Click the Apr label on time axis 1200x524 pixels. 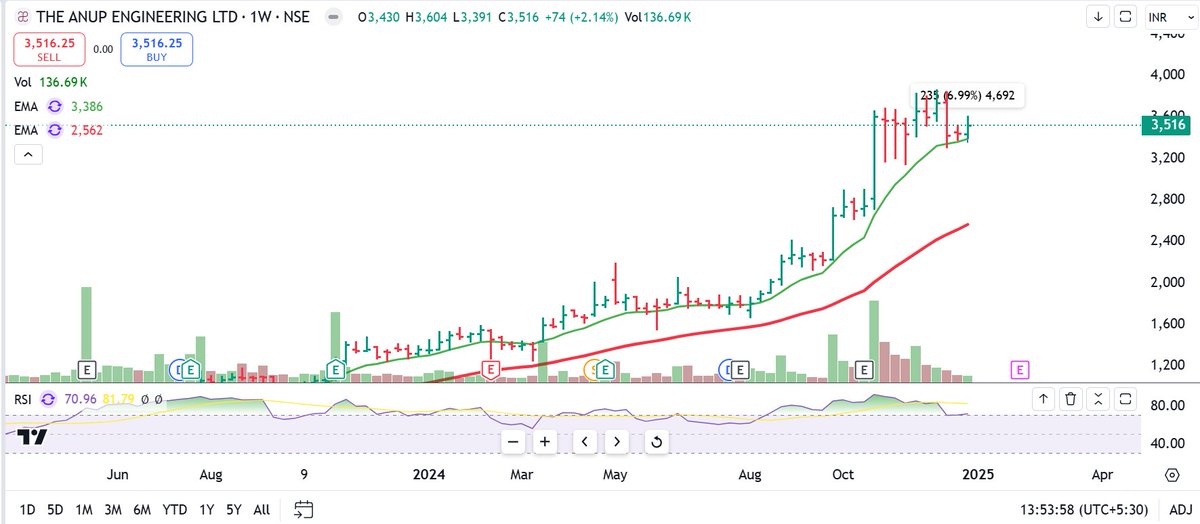point(1102,474)
